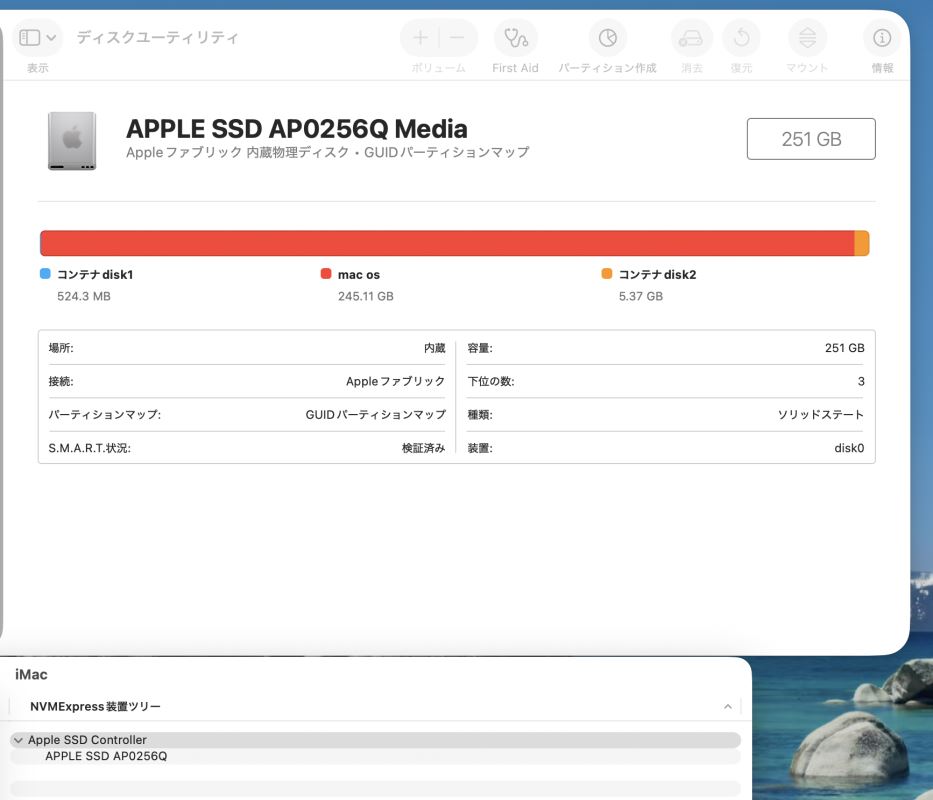933x800 pixels.
Task: Click the blue コンテナ disk1 legend entry
Action: tap(94, 274)
